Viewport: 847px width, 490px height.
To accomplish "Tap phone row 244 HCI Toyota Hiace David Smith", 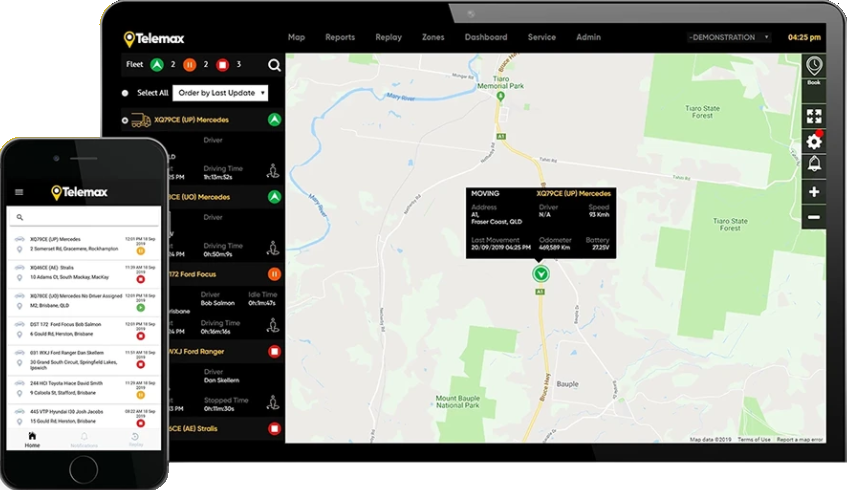I will (x=84, y=388).
